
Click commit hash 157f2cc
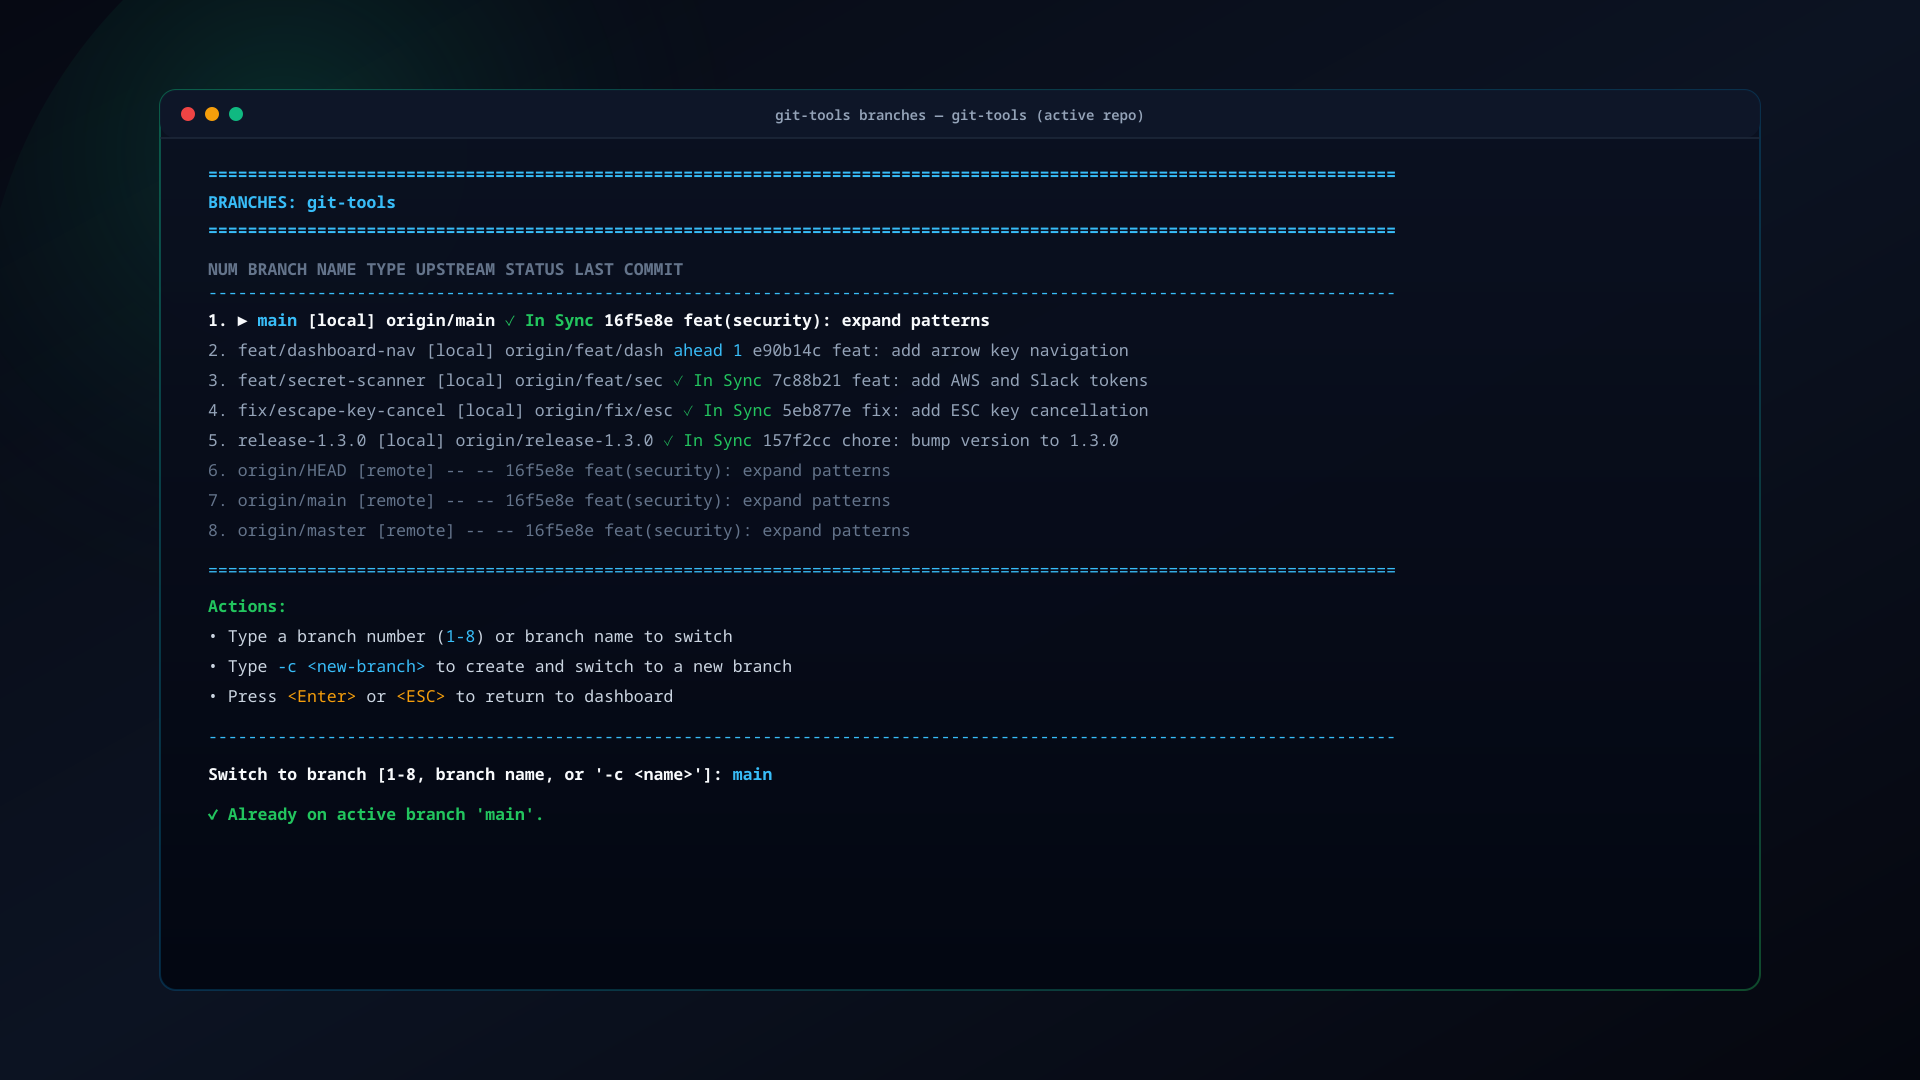click(x=797, y=441)
